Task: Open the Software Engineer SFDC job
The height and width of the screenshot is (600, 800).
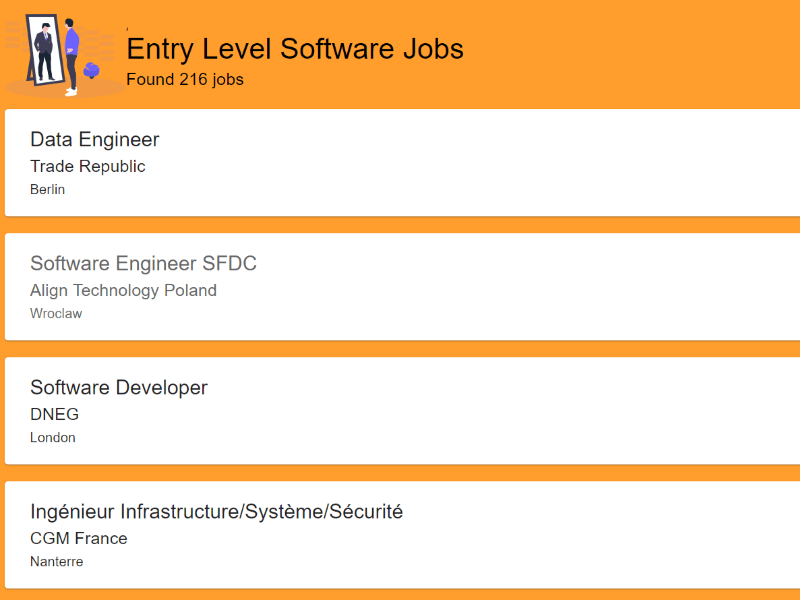Action: pos(143,264)
